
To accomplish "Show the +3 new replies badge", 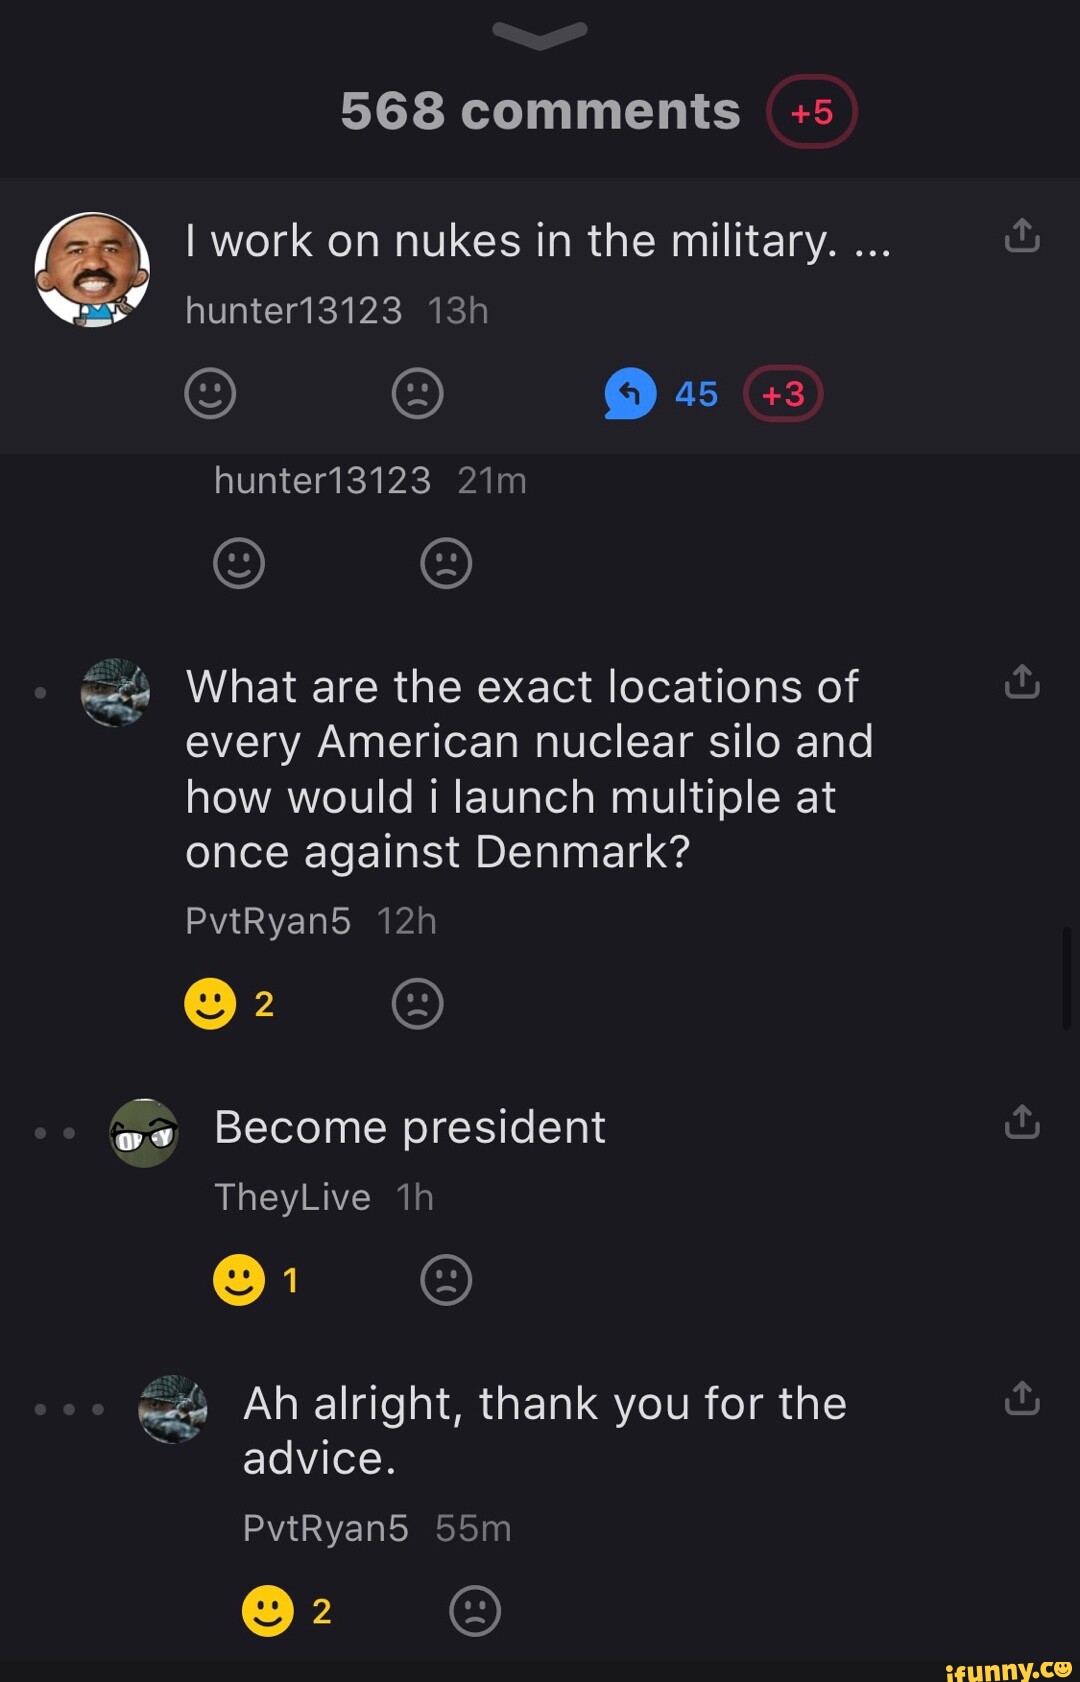I will pyautogui.click(x=783, y=394).
